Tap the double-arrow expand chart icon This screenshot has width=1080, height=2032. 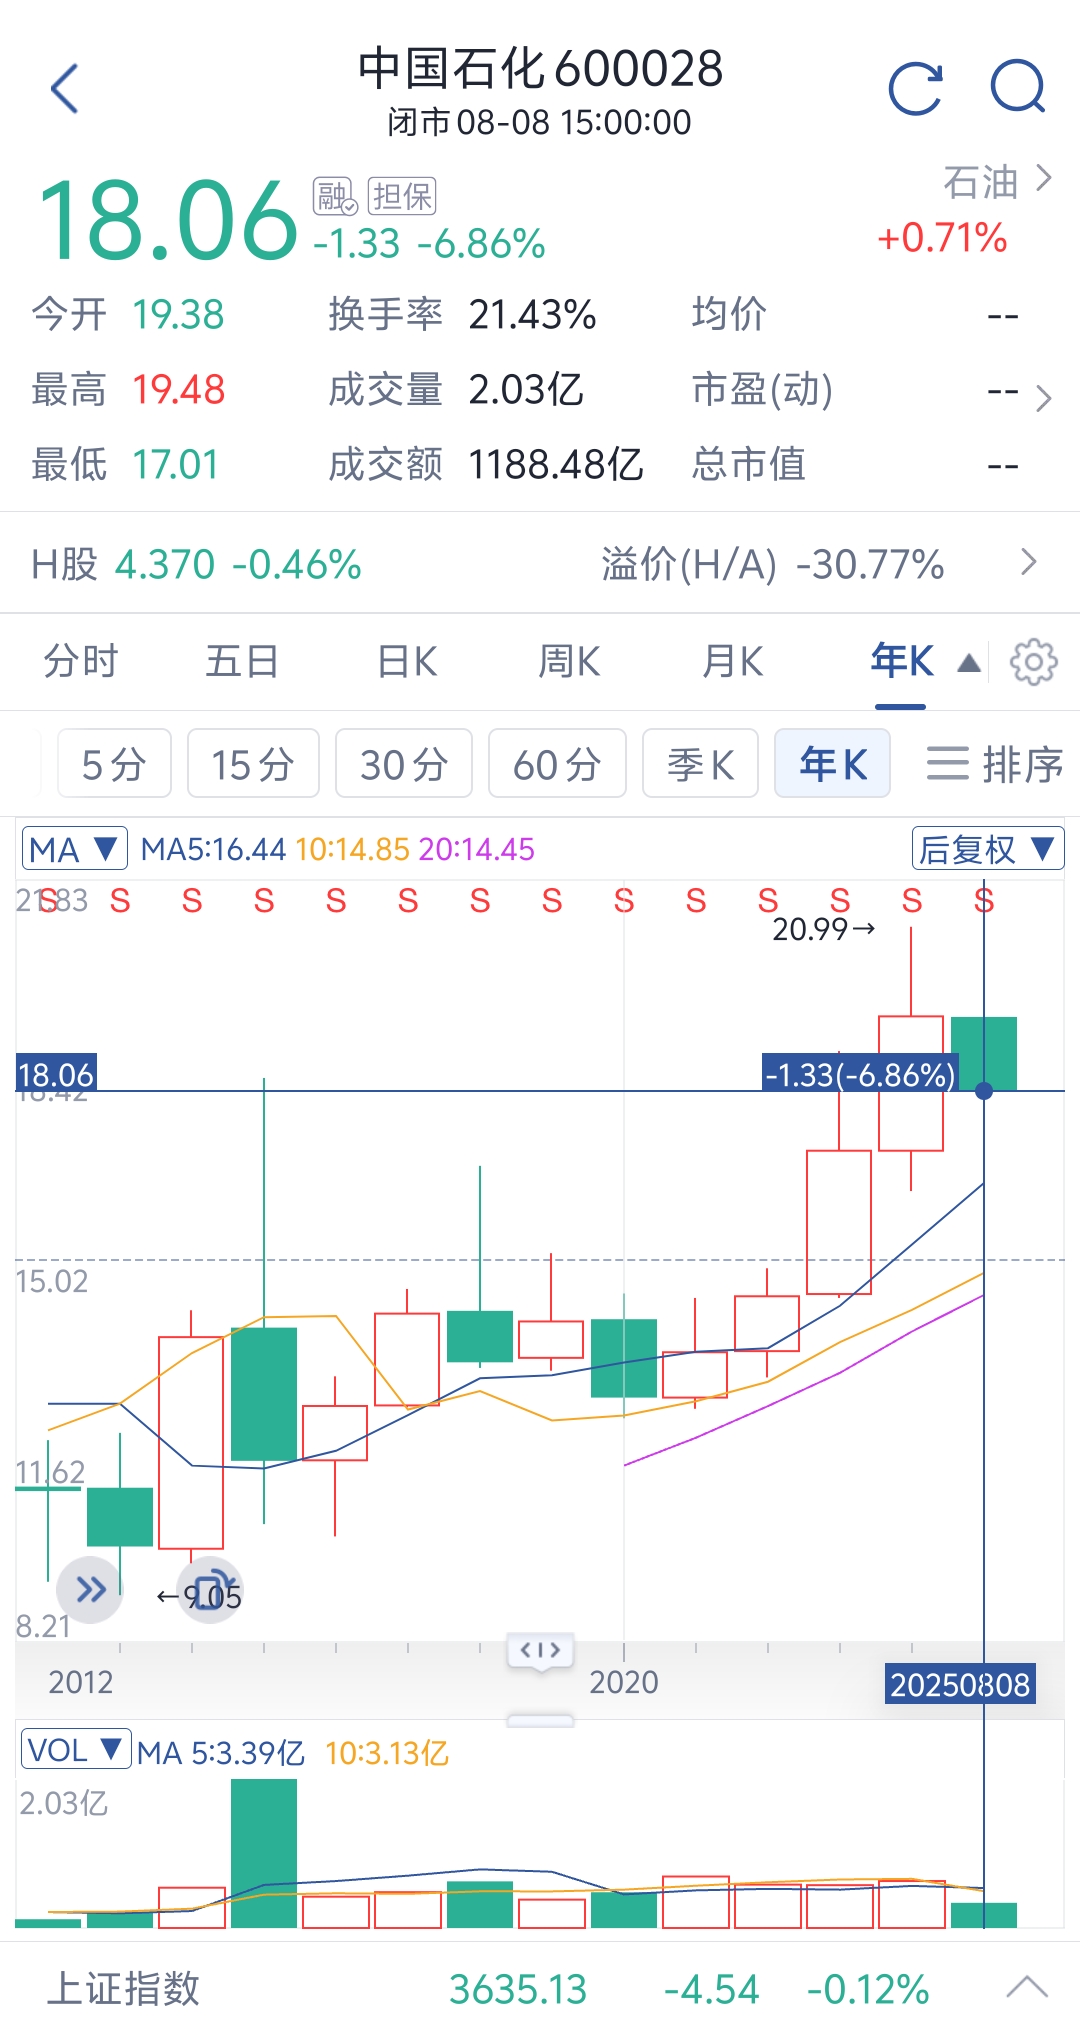(90, 1589)
